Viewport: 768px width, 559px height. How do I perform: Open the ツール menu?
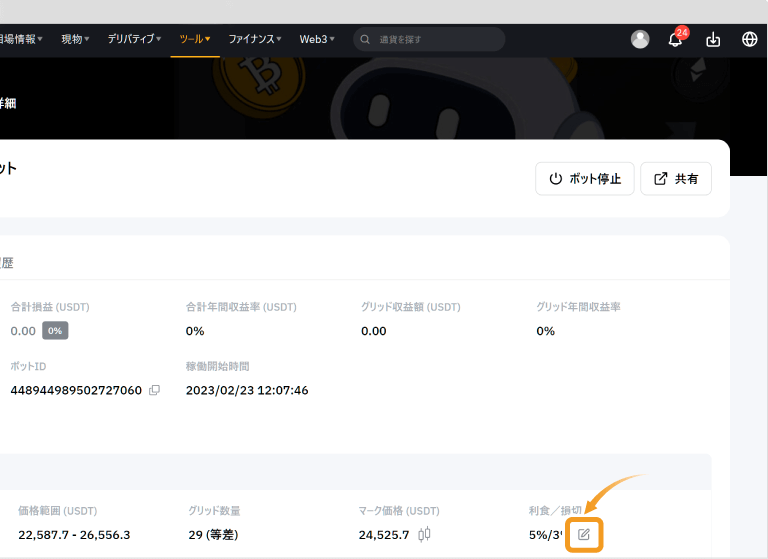(x=194, y=39)
